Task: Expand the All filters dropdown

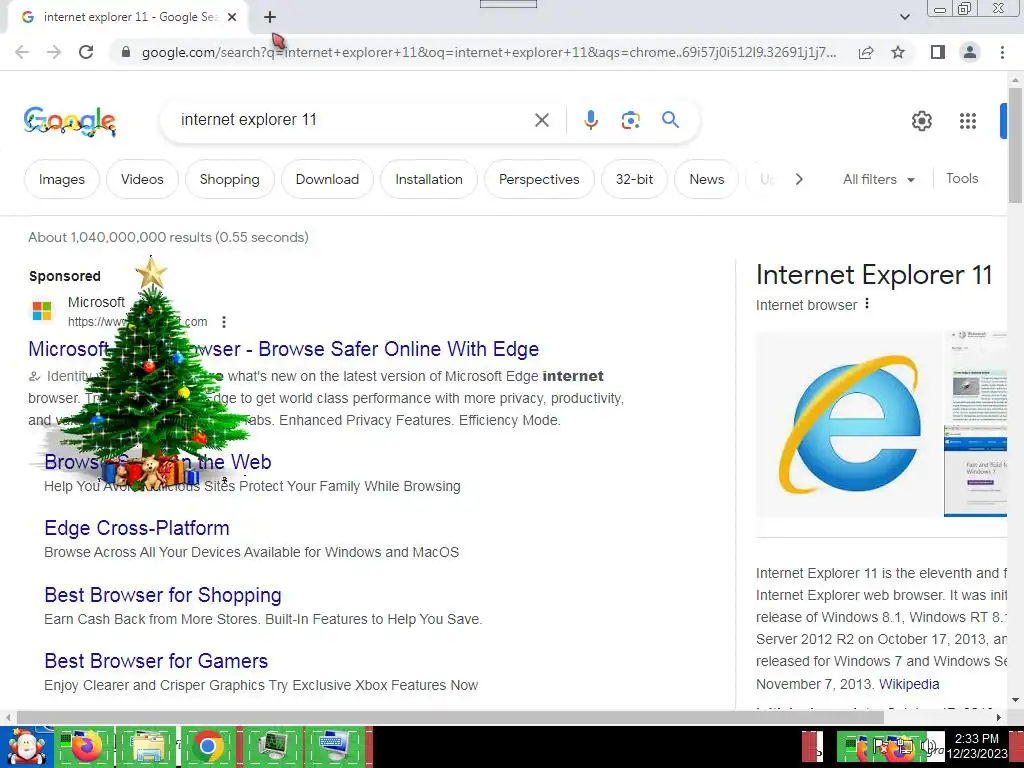Action: coord(878,180)
